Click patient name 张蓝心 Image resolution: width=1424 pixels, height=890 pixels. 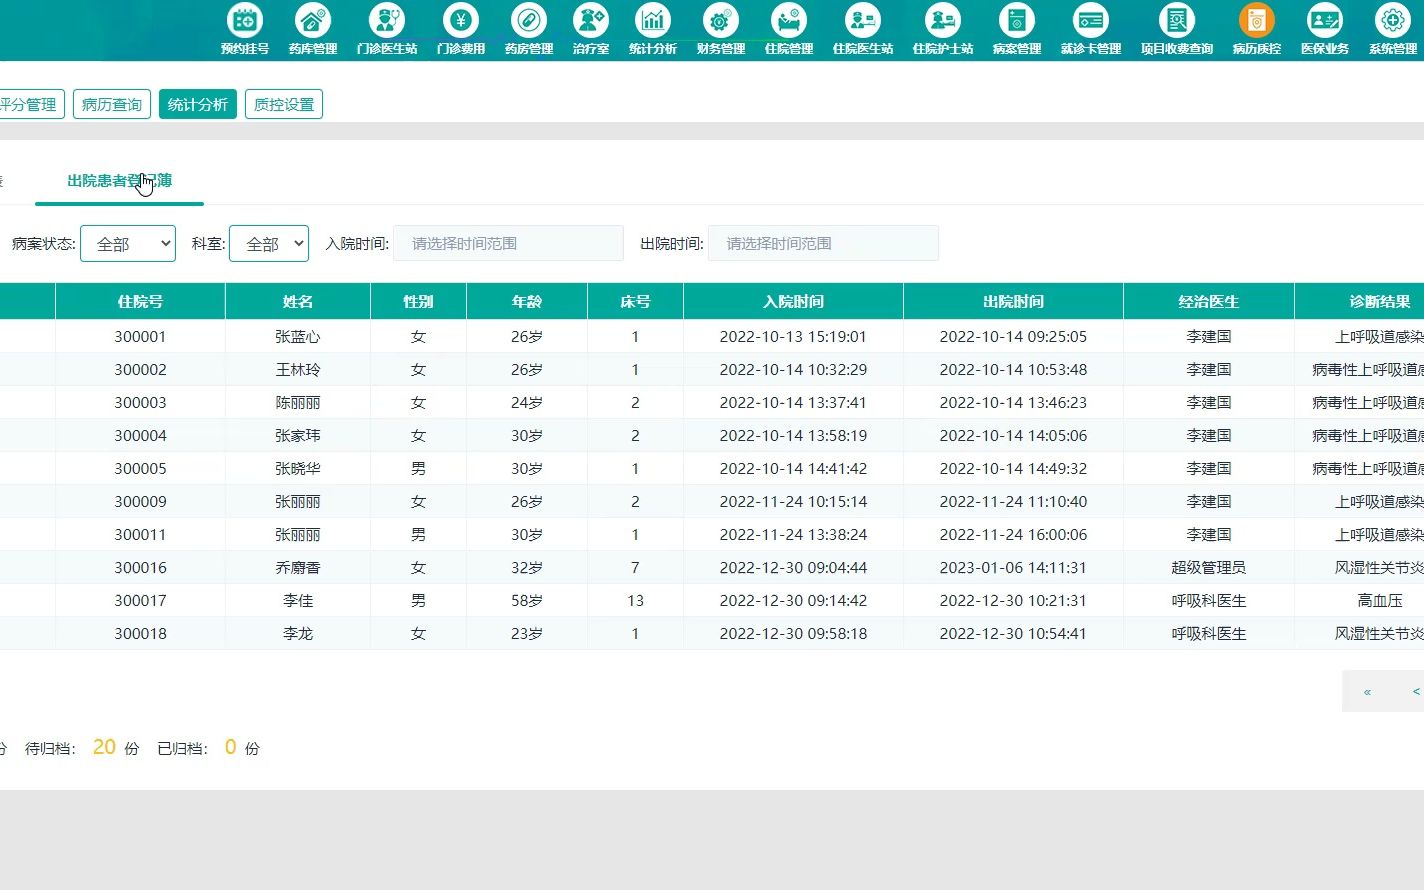tap(298, 337)
